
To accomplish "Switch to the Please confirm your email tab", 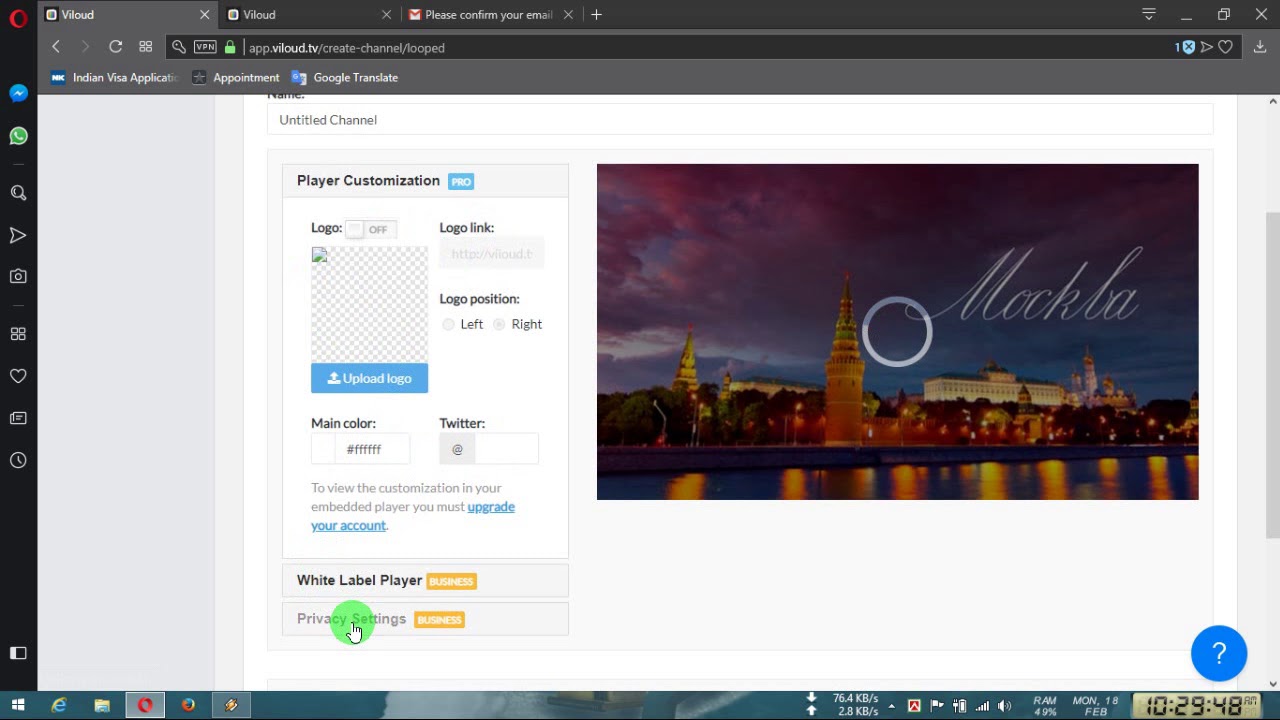I will [490, 14].
